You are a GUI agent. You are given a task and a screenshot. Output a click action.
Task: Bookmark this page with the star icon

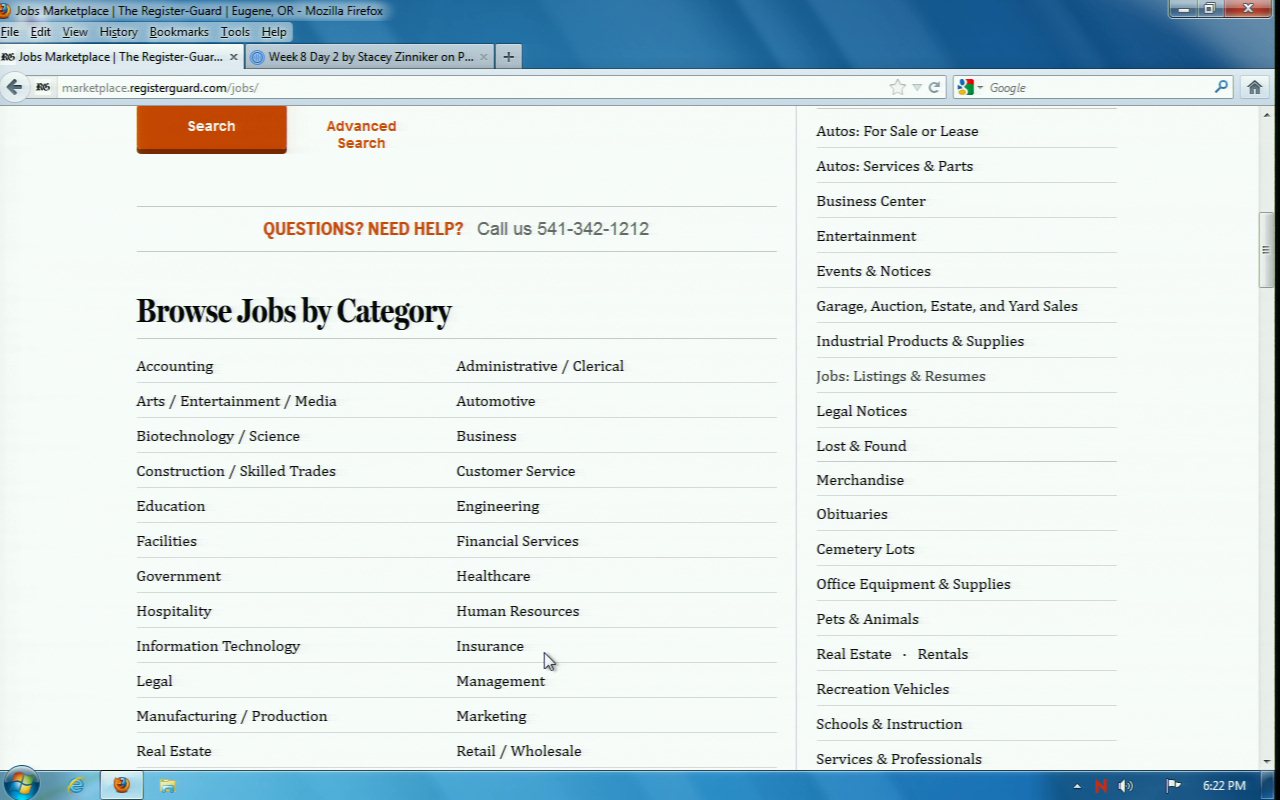coord(897,87)
